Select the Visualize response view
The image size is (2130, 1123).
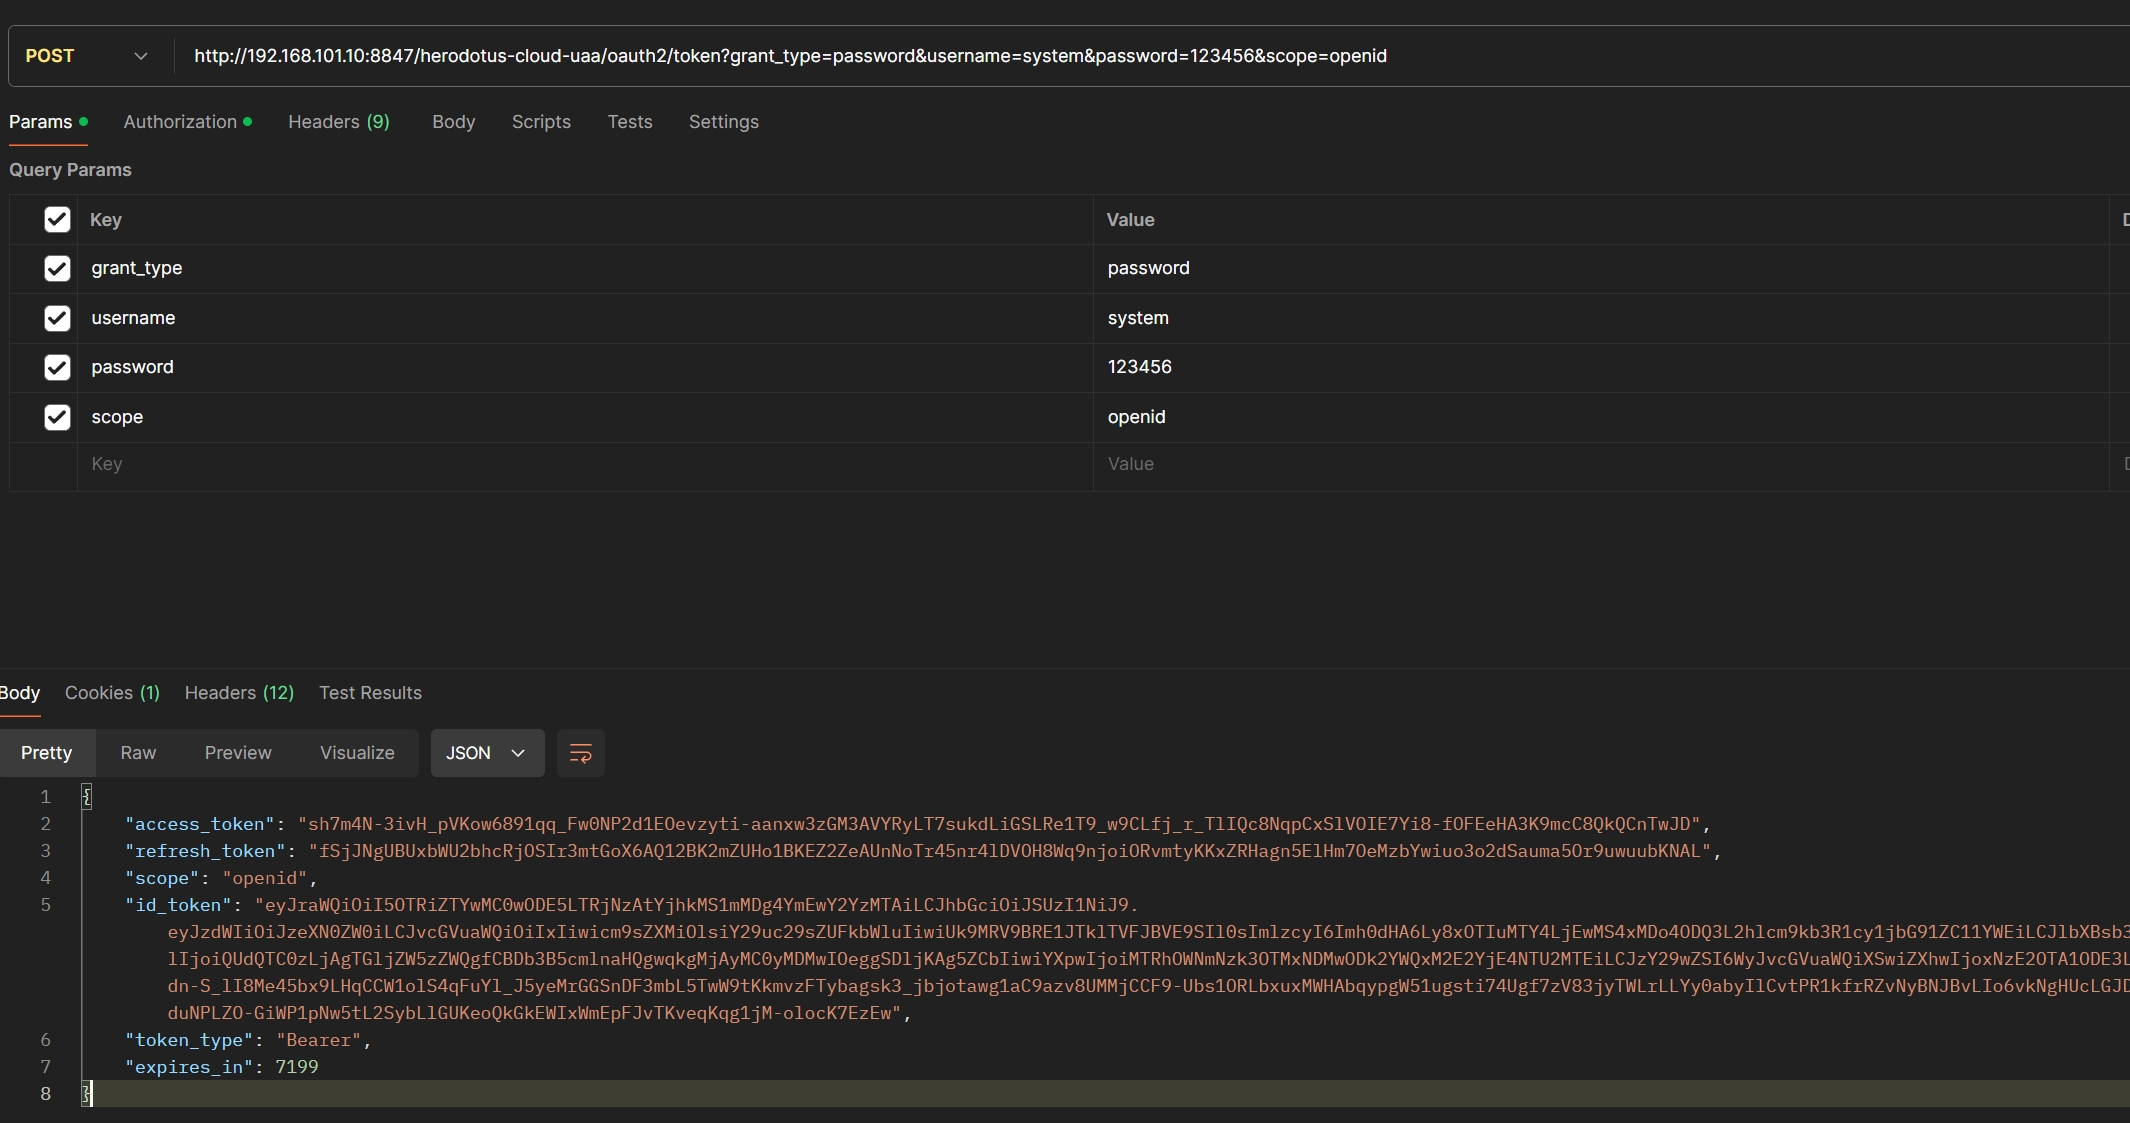(357, 753)
